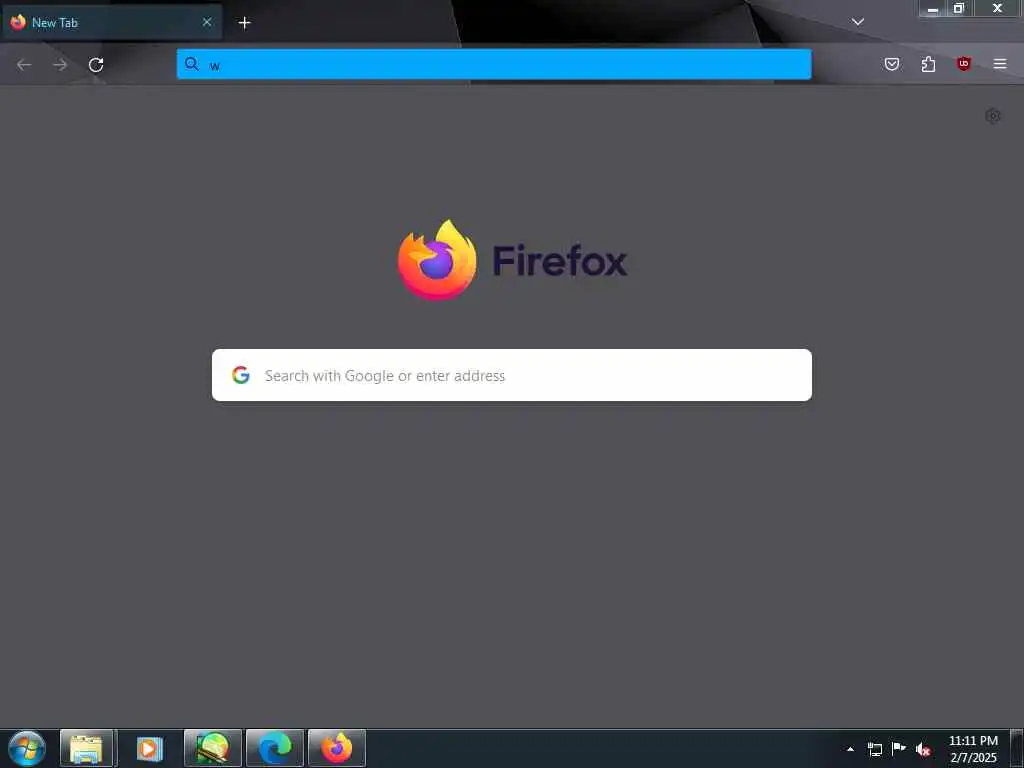1024x768 pixels.
Task: Open a new tab with plus button
Action: [x=244, y=23]
